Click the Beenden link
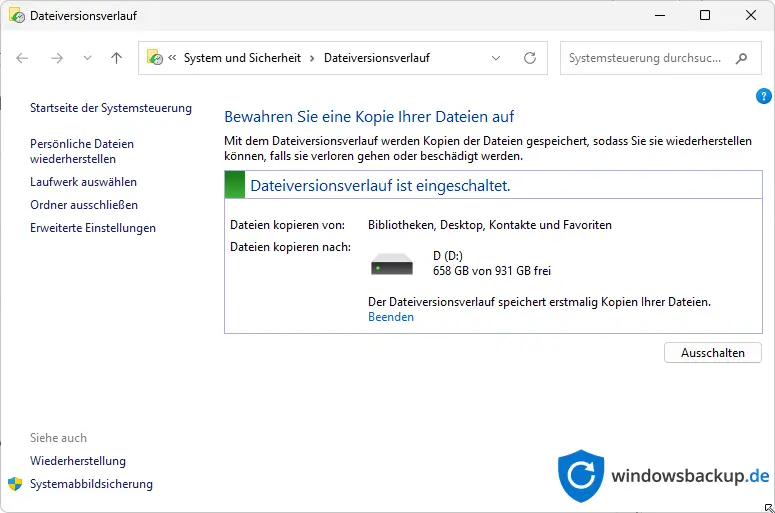 (x=391, y=317)
